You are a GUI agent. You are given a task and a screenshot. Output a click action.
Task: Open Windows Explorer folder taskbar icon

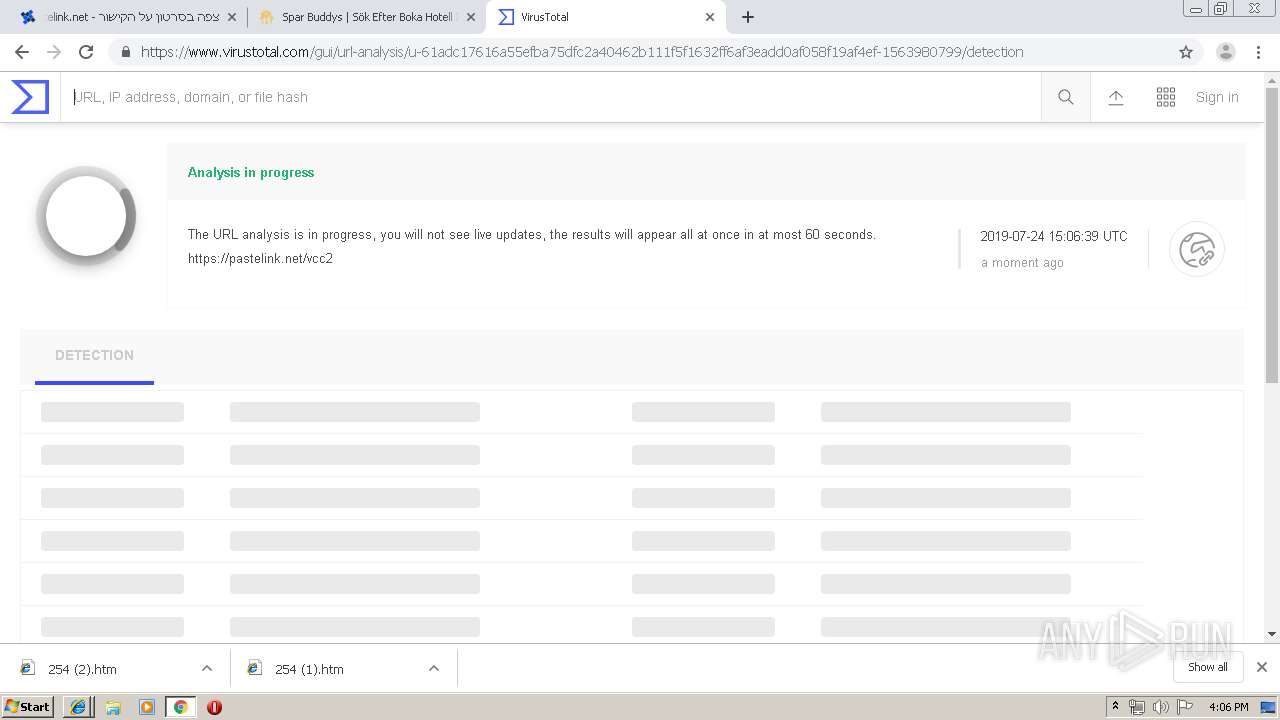113,707
